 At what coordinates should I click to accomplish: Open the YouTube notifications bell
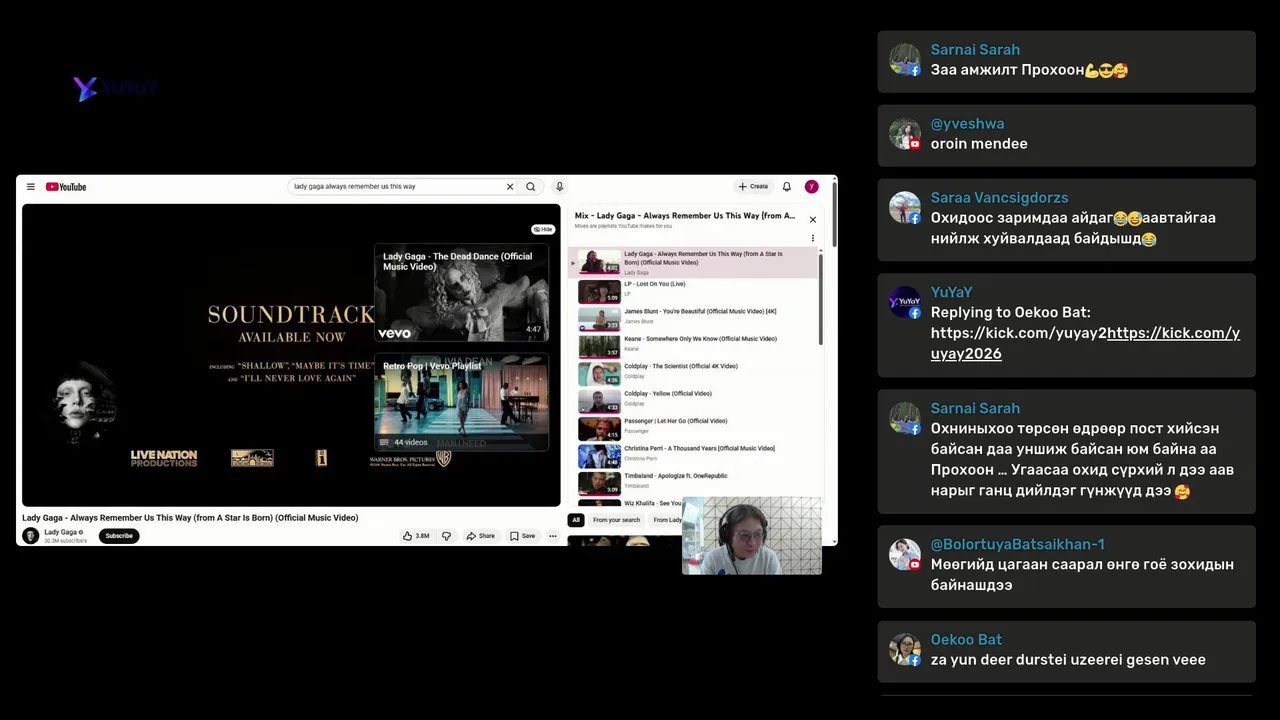point(787,186)
